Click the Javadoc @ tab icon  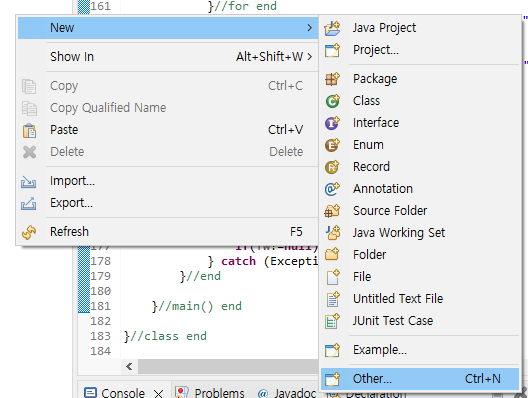pyautogui.click(x=263, y=393)
